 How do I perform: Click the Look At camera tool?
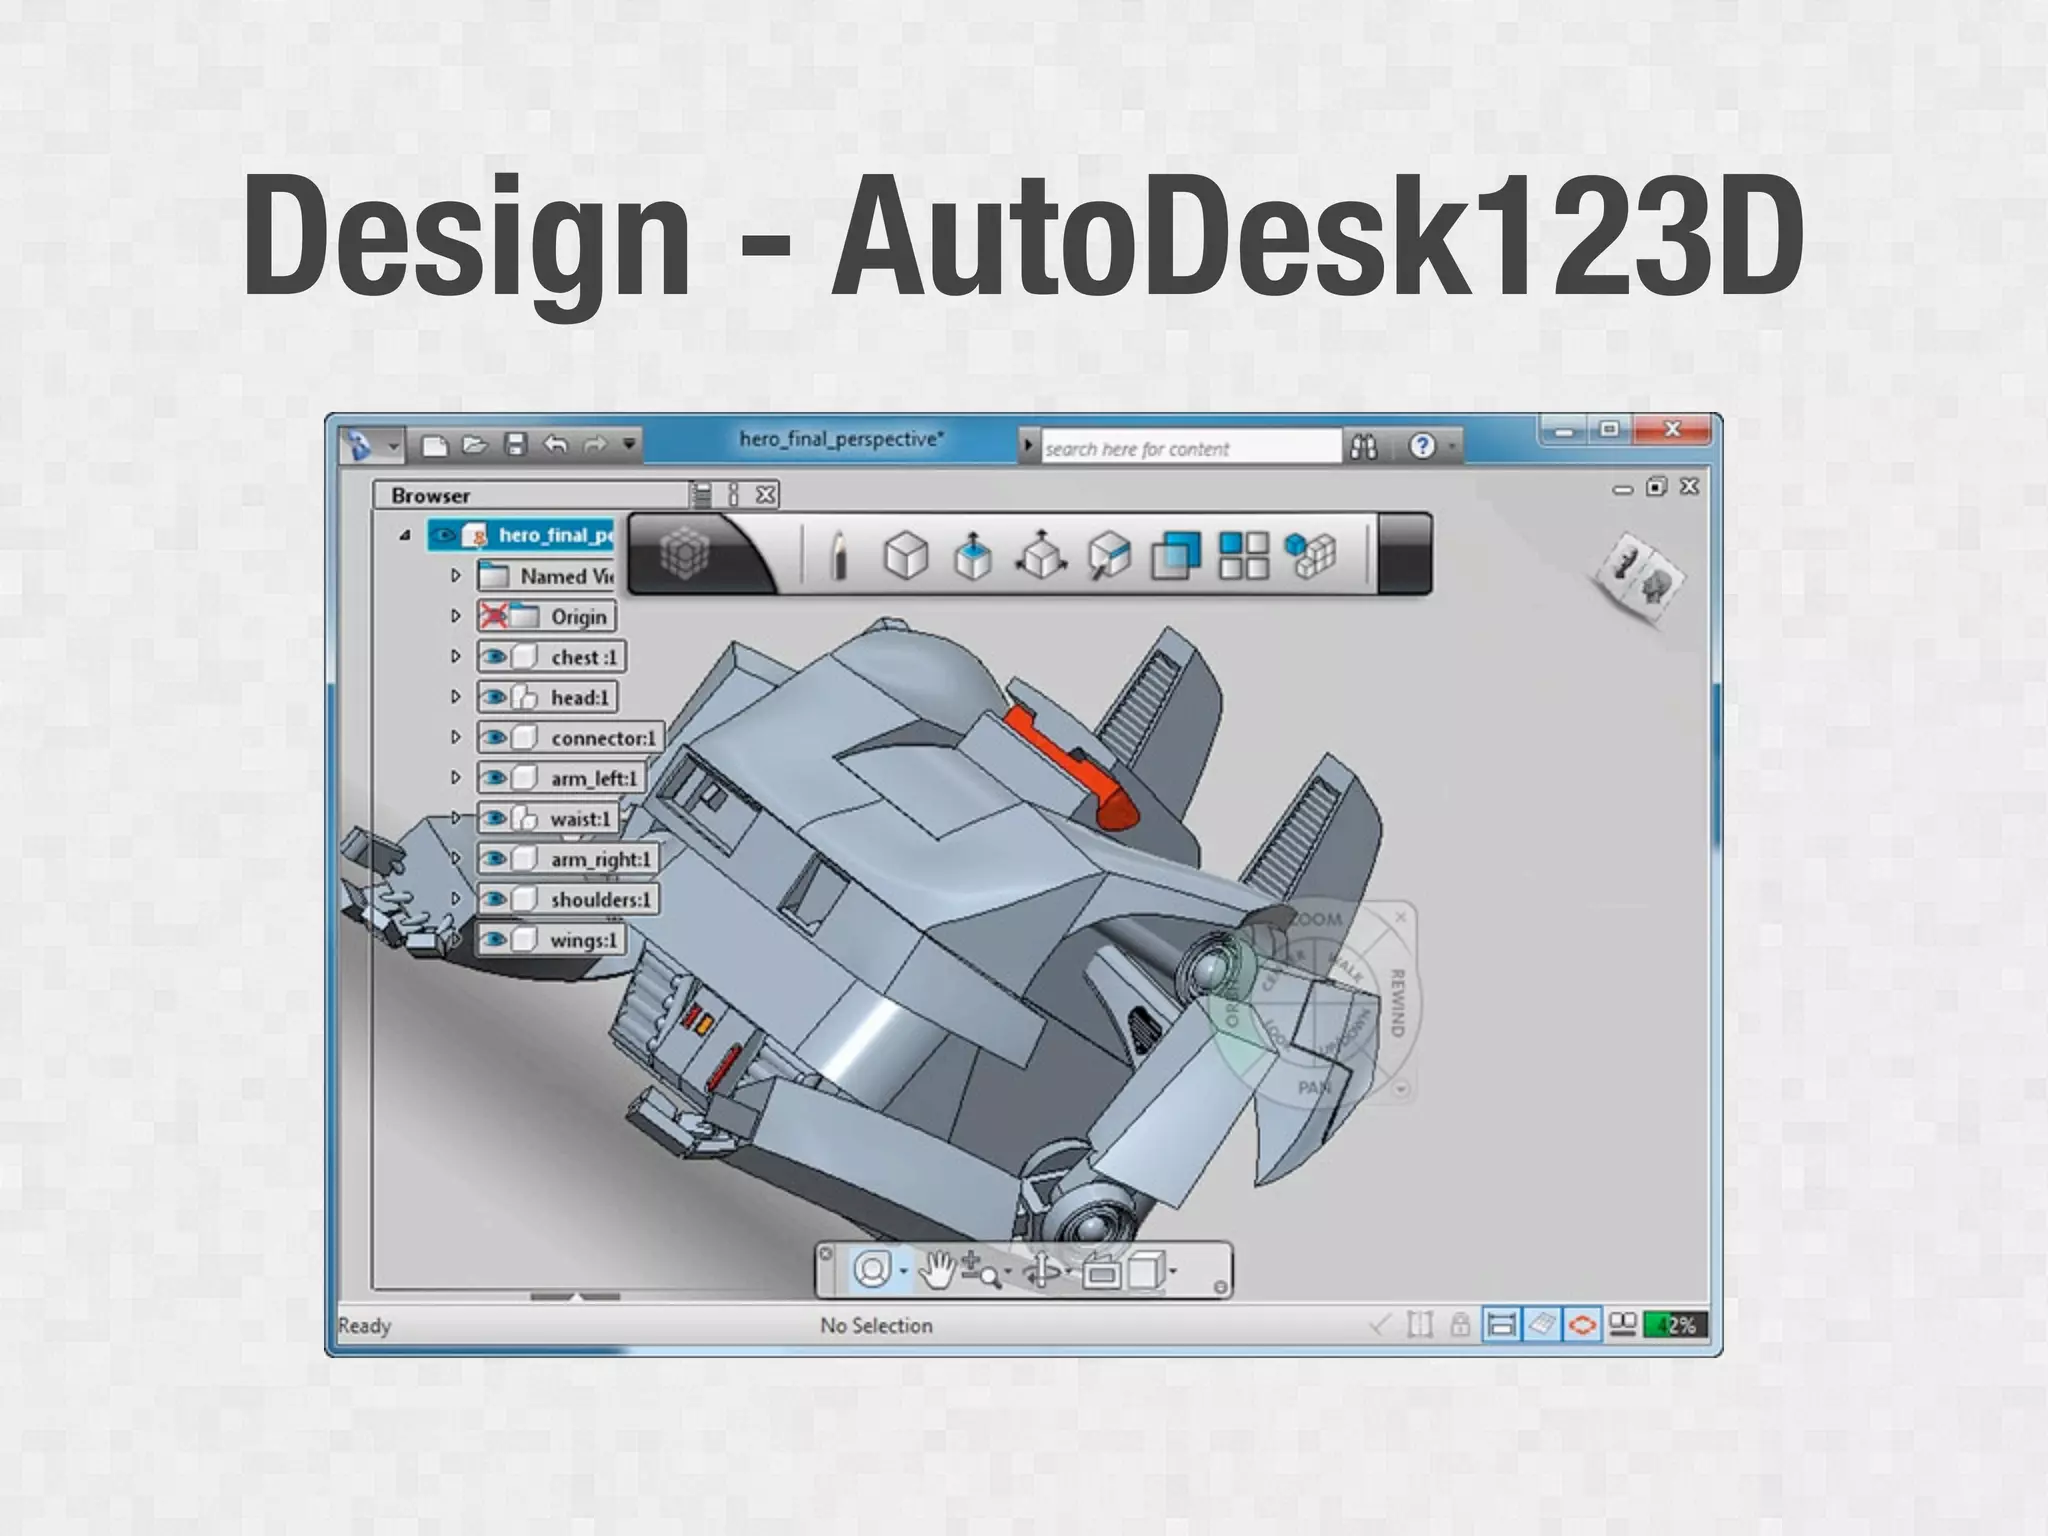1101,1273
